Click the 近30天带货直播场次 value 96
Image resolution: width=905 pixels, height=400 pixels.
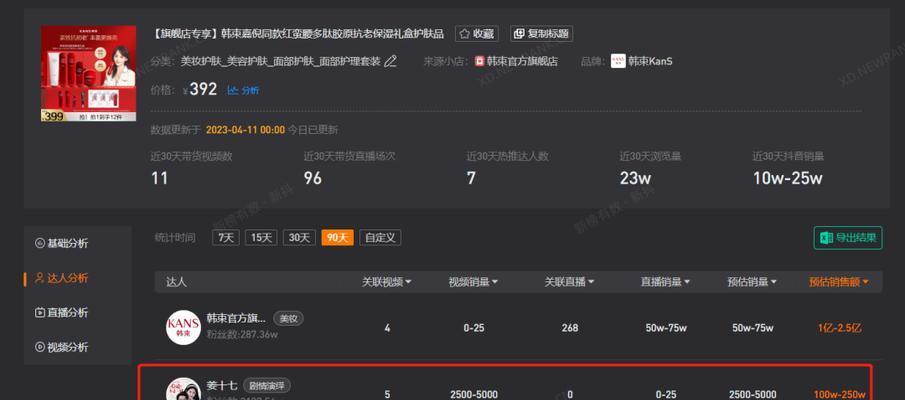(313, 178)
